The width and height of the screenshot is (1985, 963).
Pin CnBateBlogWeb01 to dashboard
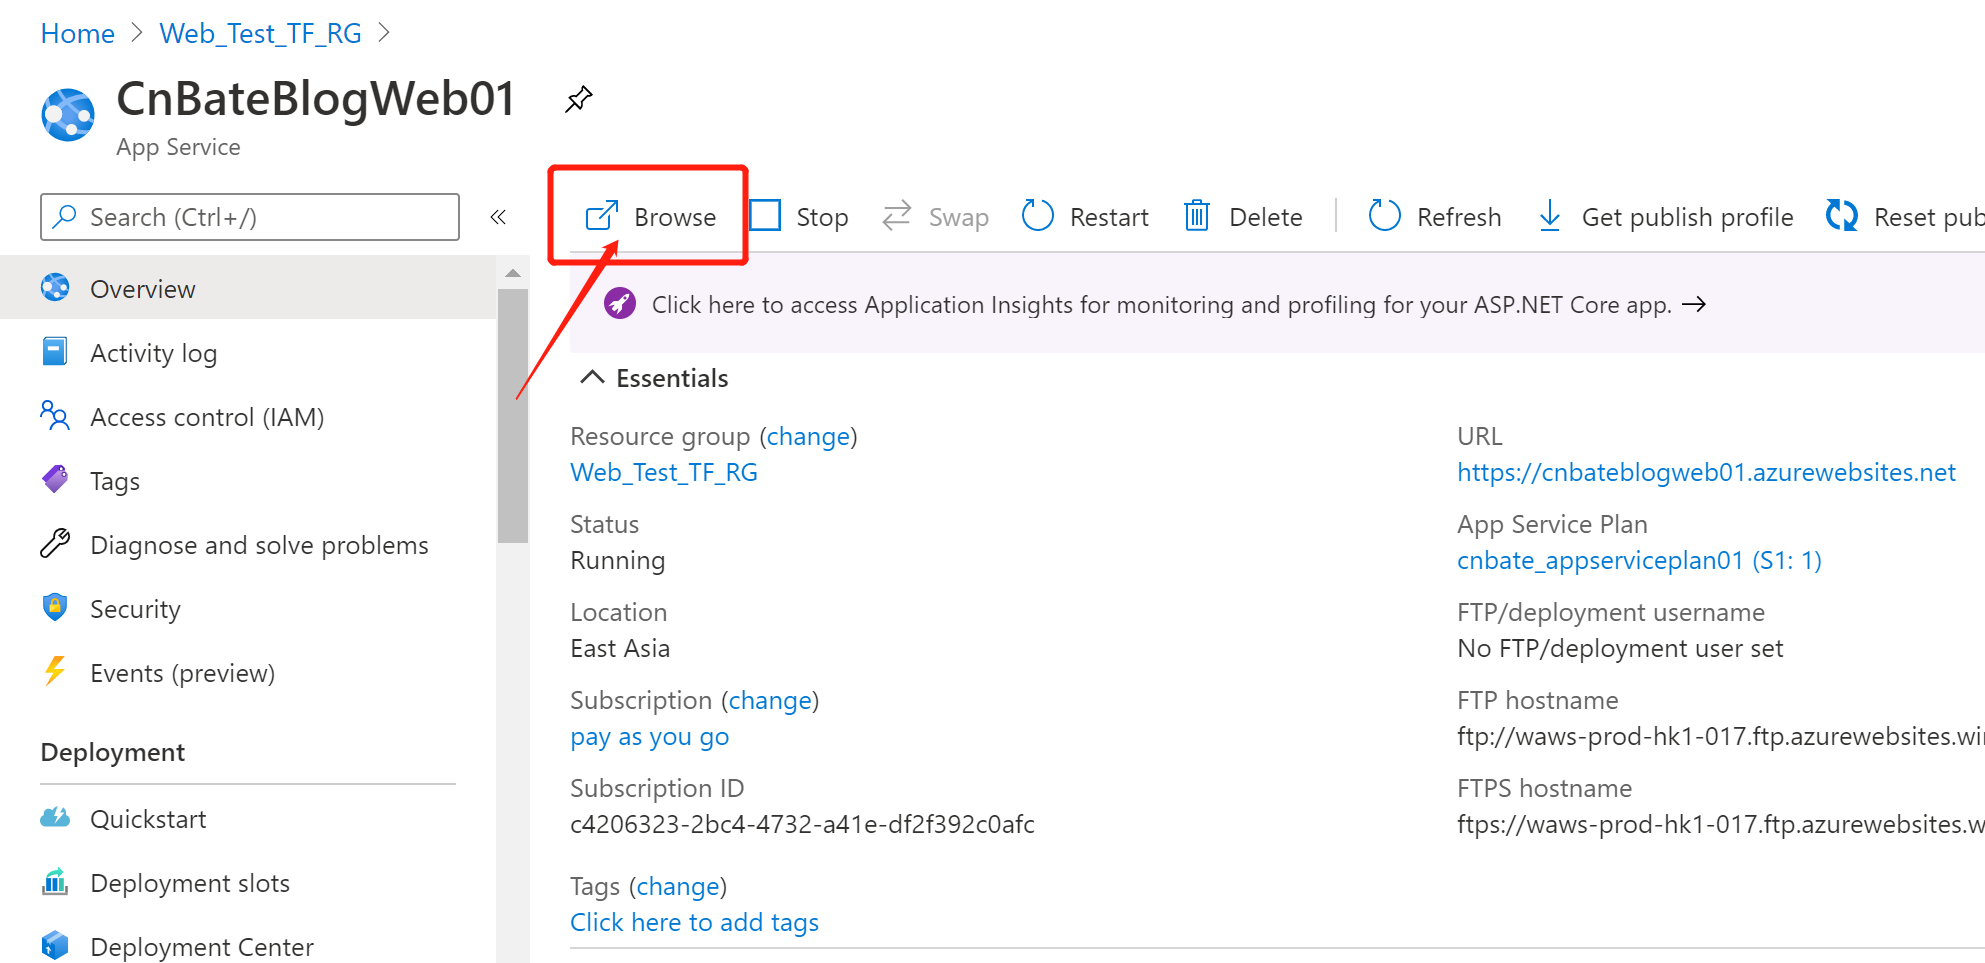click(x=579, y=99)
